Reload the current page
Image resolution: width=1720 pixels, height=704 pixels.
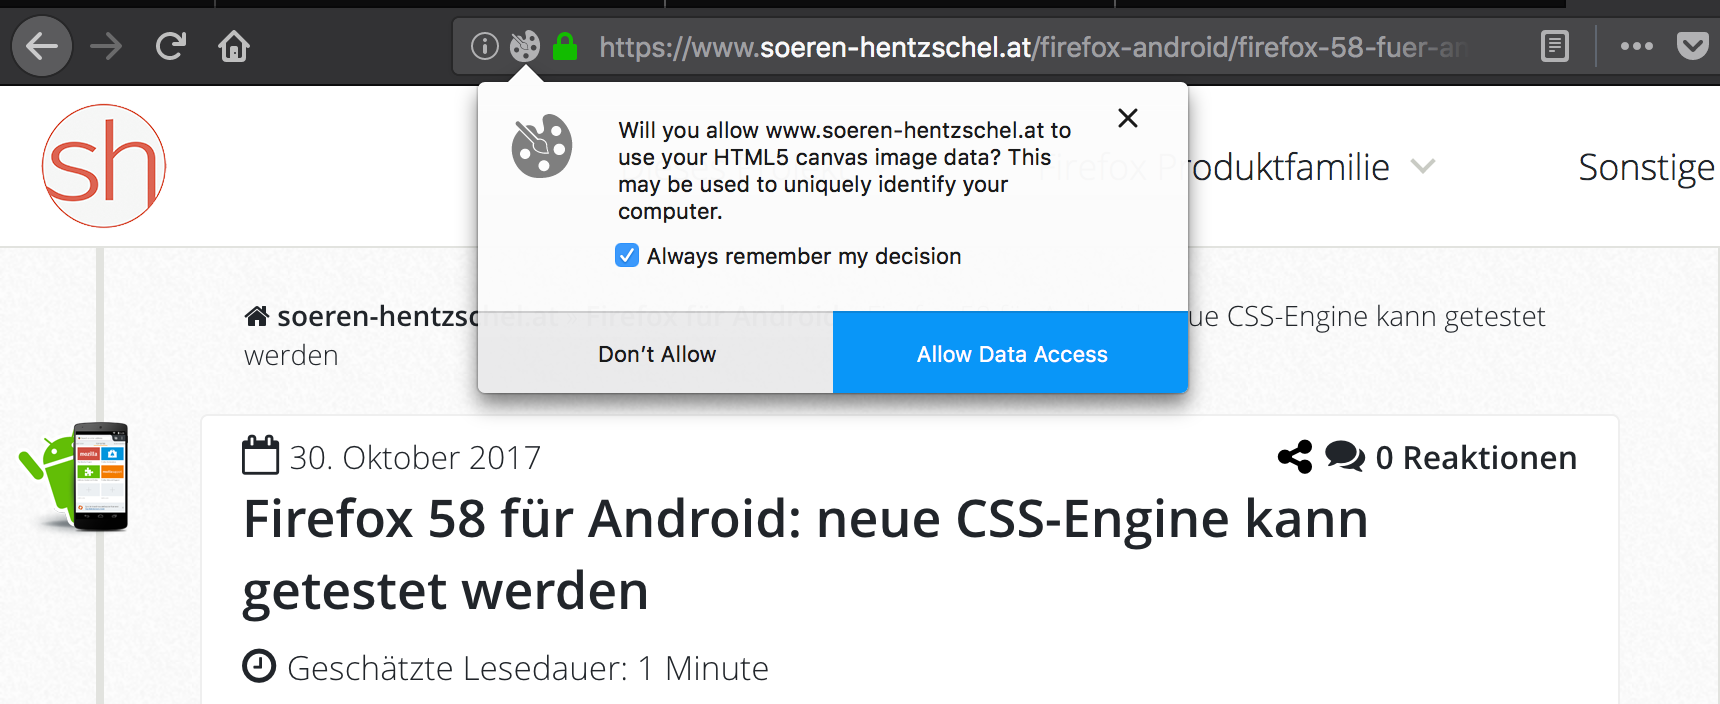[x=171, y=46]
